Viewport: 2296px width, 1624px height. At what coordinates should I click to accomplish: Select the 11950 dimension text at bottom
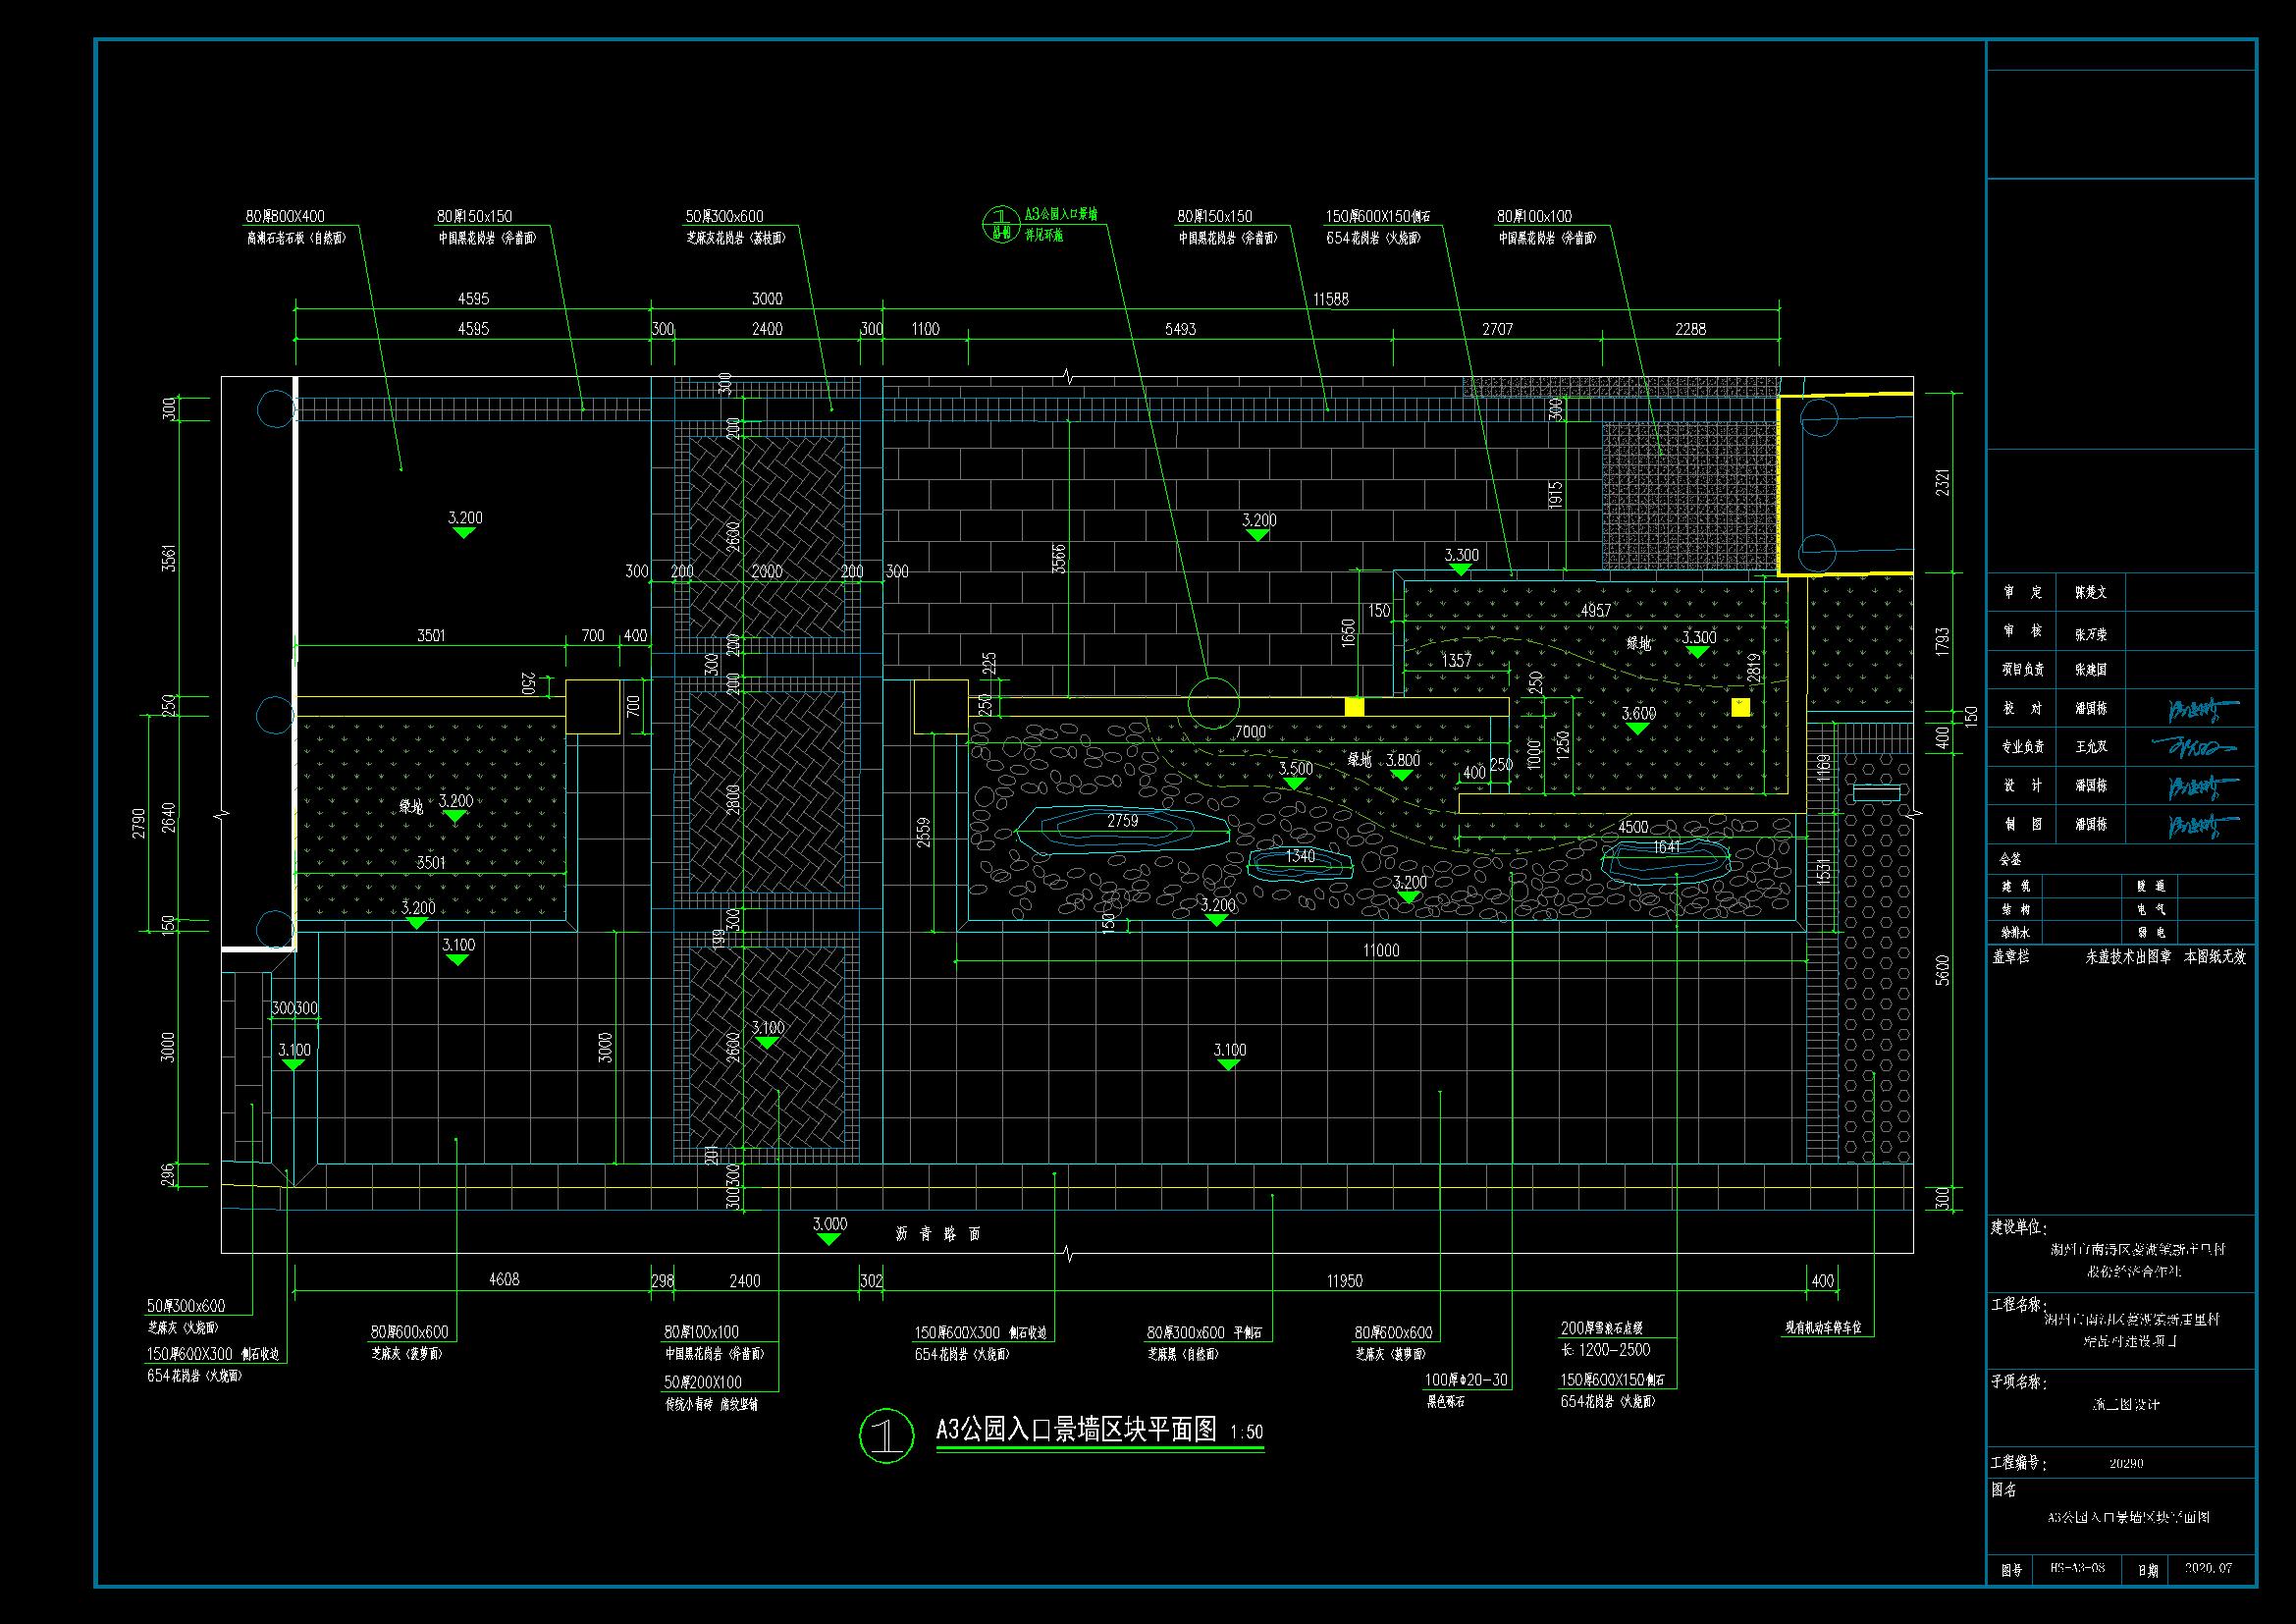pos(1345,1280)
